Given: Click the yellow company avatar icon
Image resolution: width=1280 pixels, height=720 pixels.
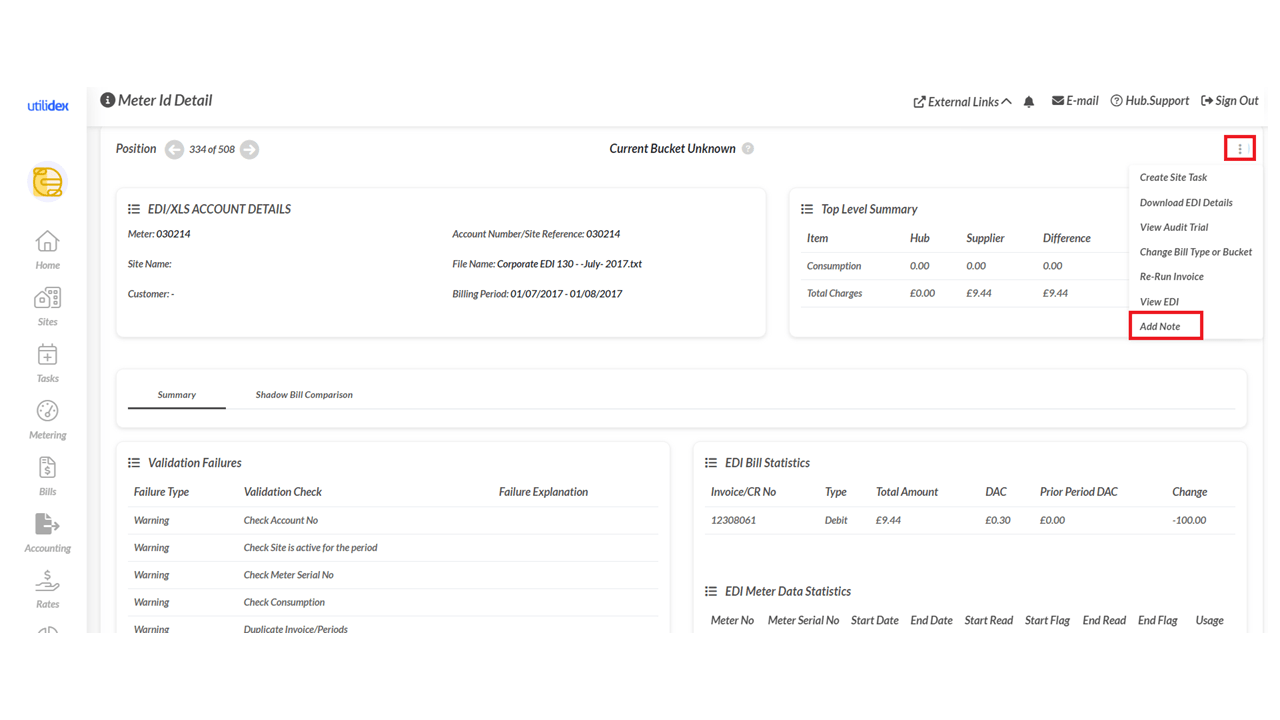Looking at the screenshot, I should (x=47, y=182).
